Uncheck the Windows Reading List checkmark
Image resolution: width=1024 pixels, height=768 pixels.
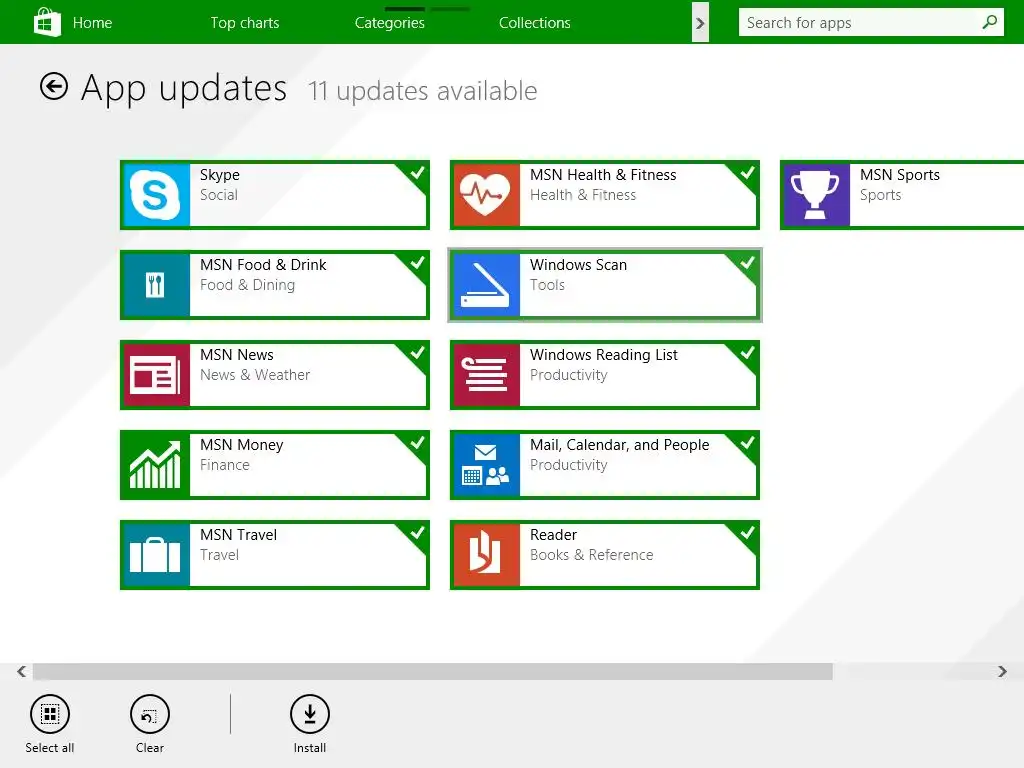(x=747, y=353)
